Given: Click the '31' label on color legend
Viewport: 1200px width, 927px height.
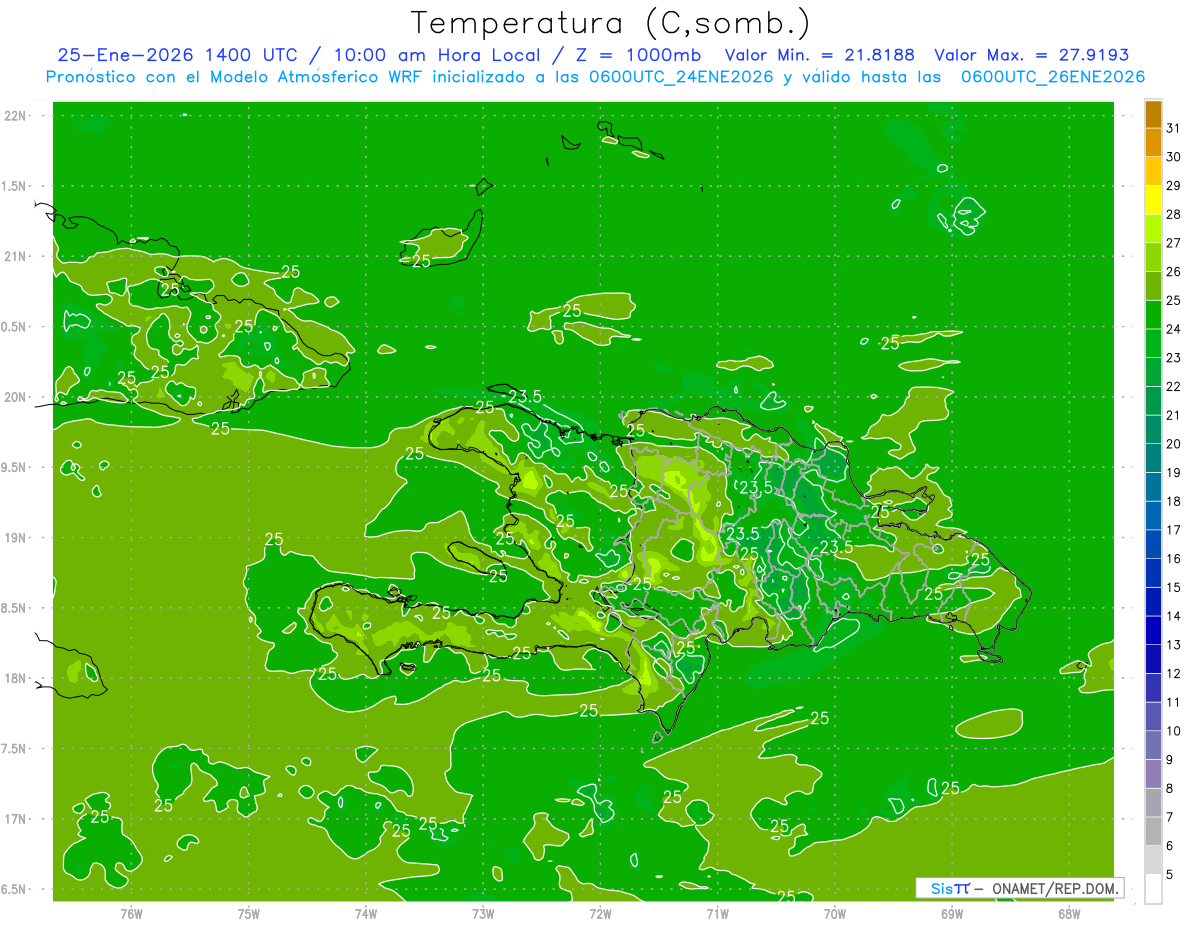Looking at the screenshot, I should [1174, 128].
